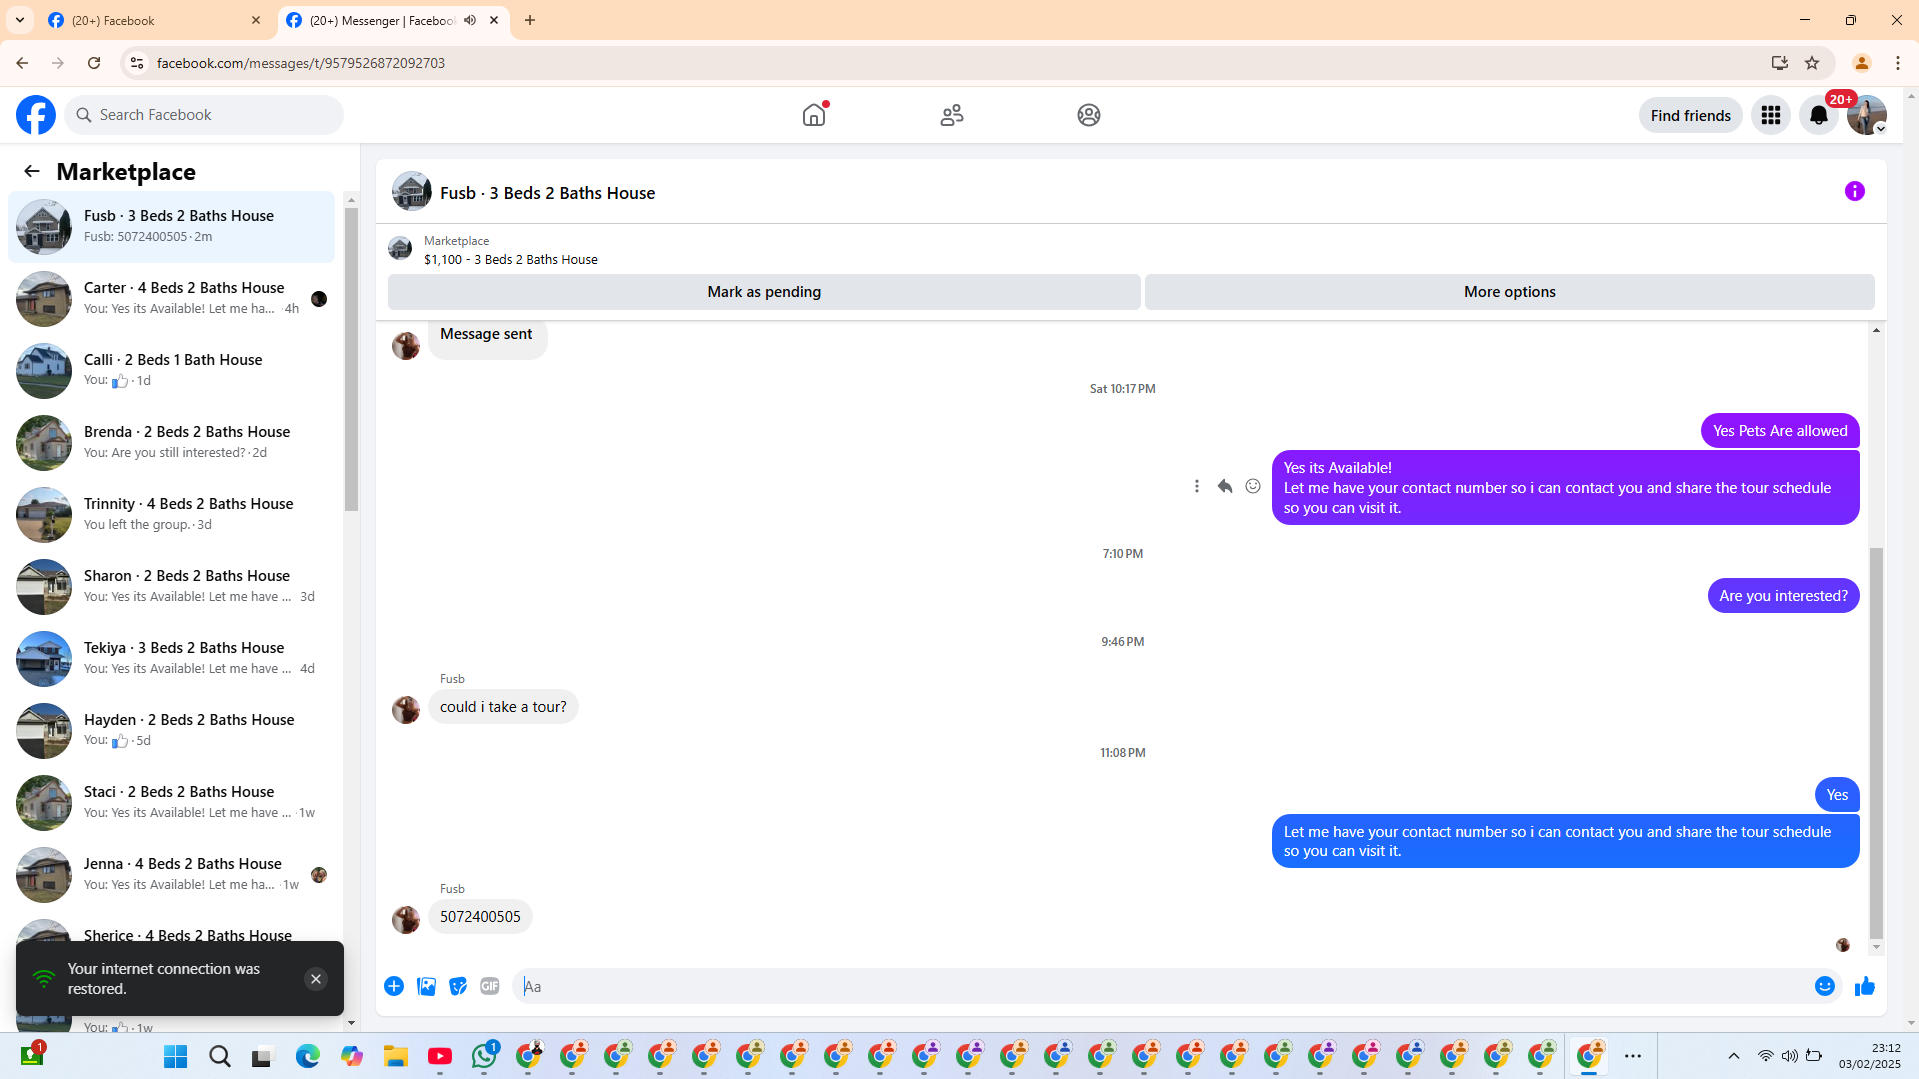Reload the page in the browser
The width and height of the screenshot is (1919, 1079).
pyautogui.click(x=94, y=63)
